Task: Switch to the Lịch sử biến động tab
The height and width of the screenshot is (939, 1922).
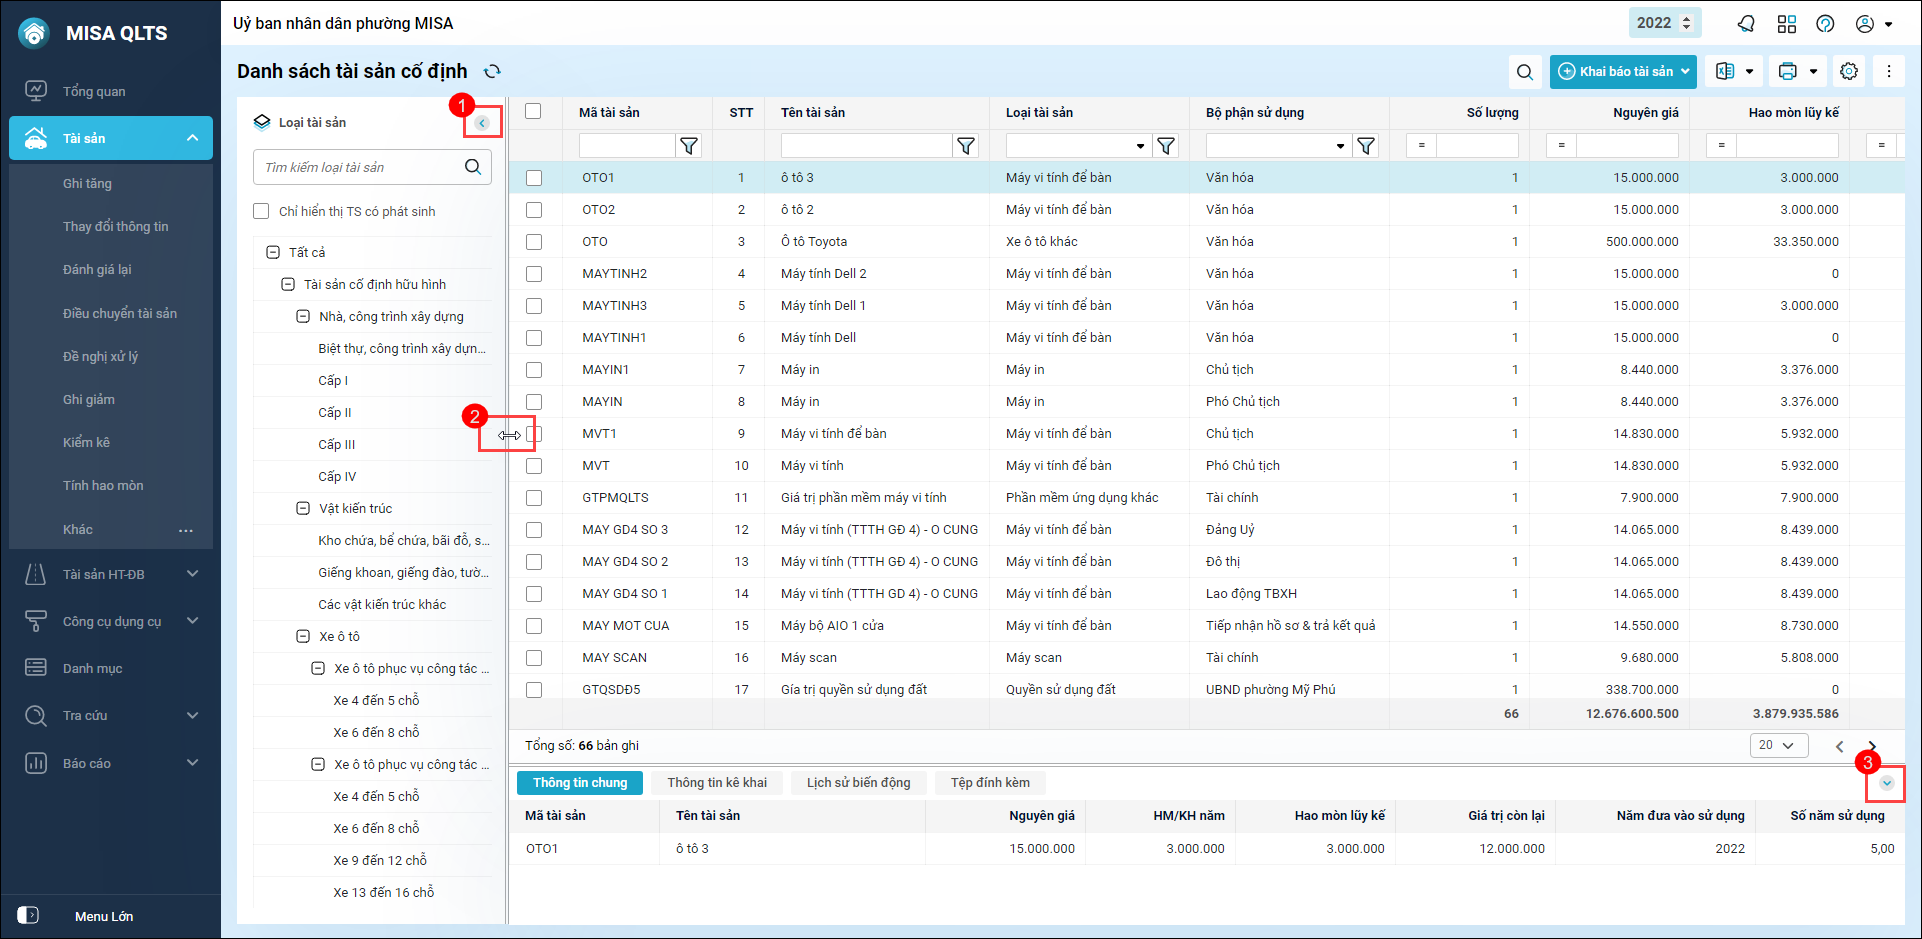Action: (858, 782)
